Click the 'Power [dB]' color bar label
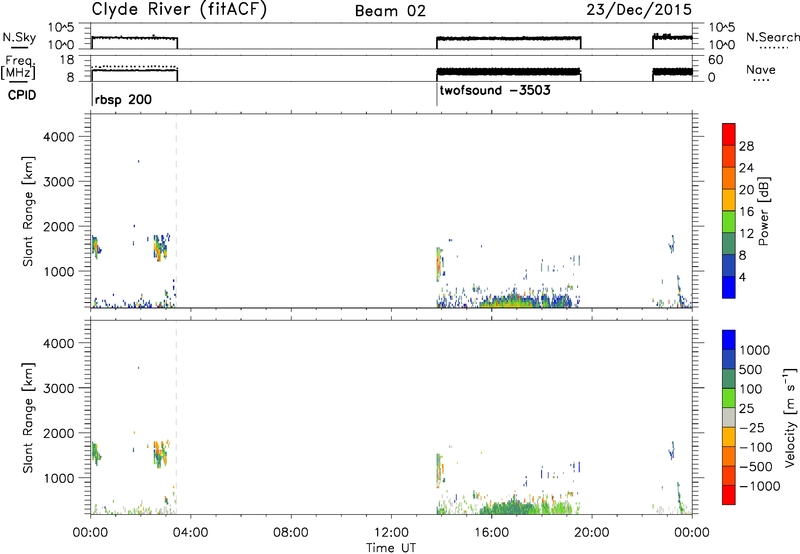The width and height of the screenshot is (800, 554). (764, 212)
